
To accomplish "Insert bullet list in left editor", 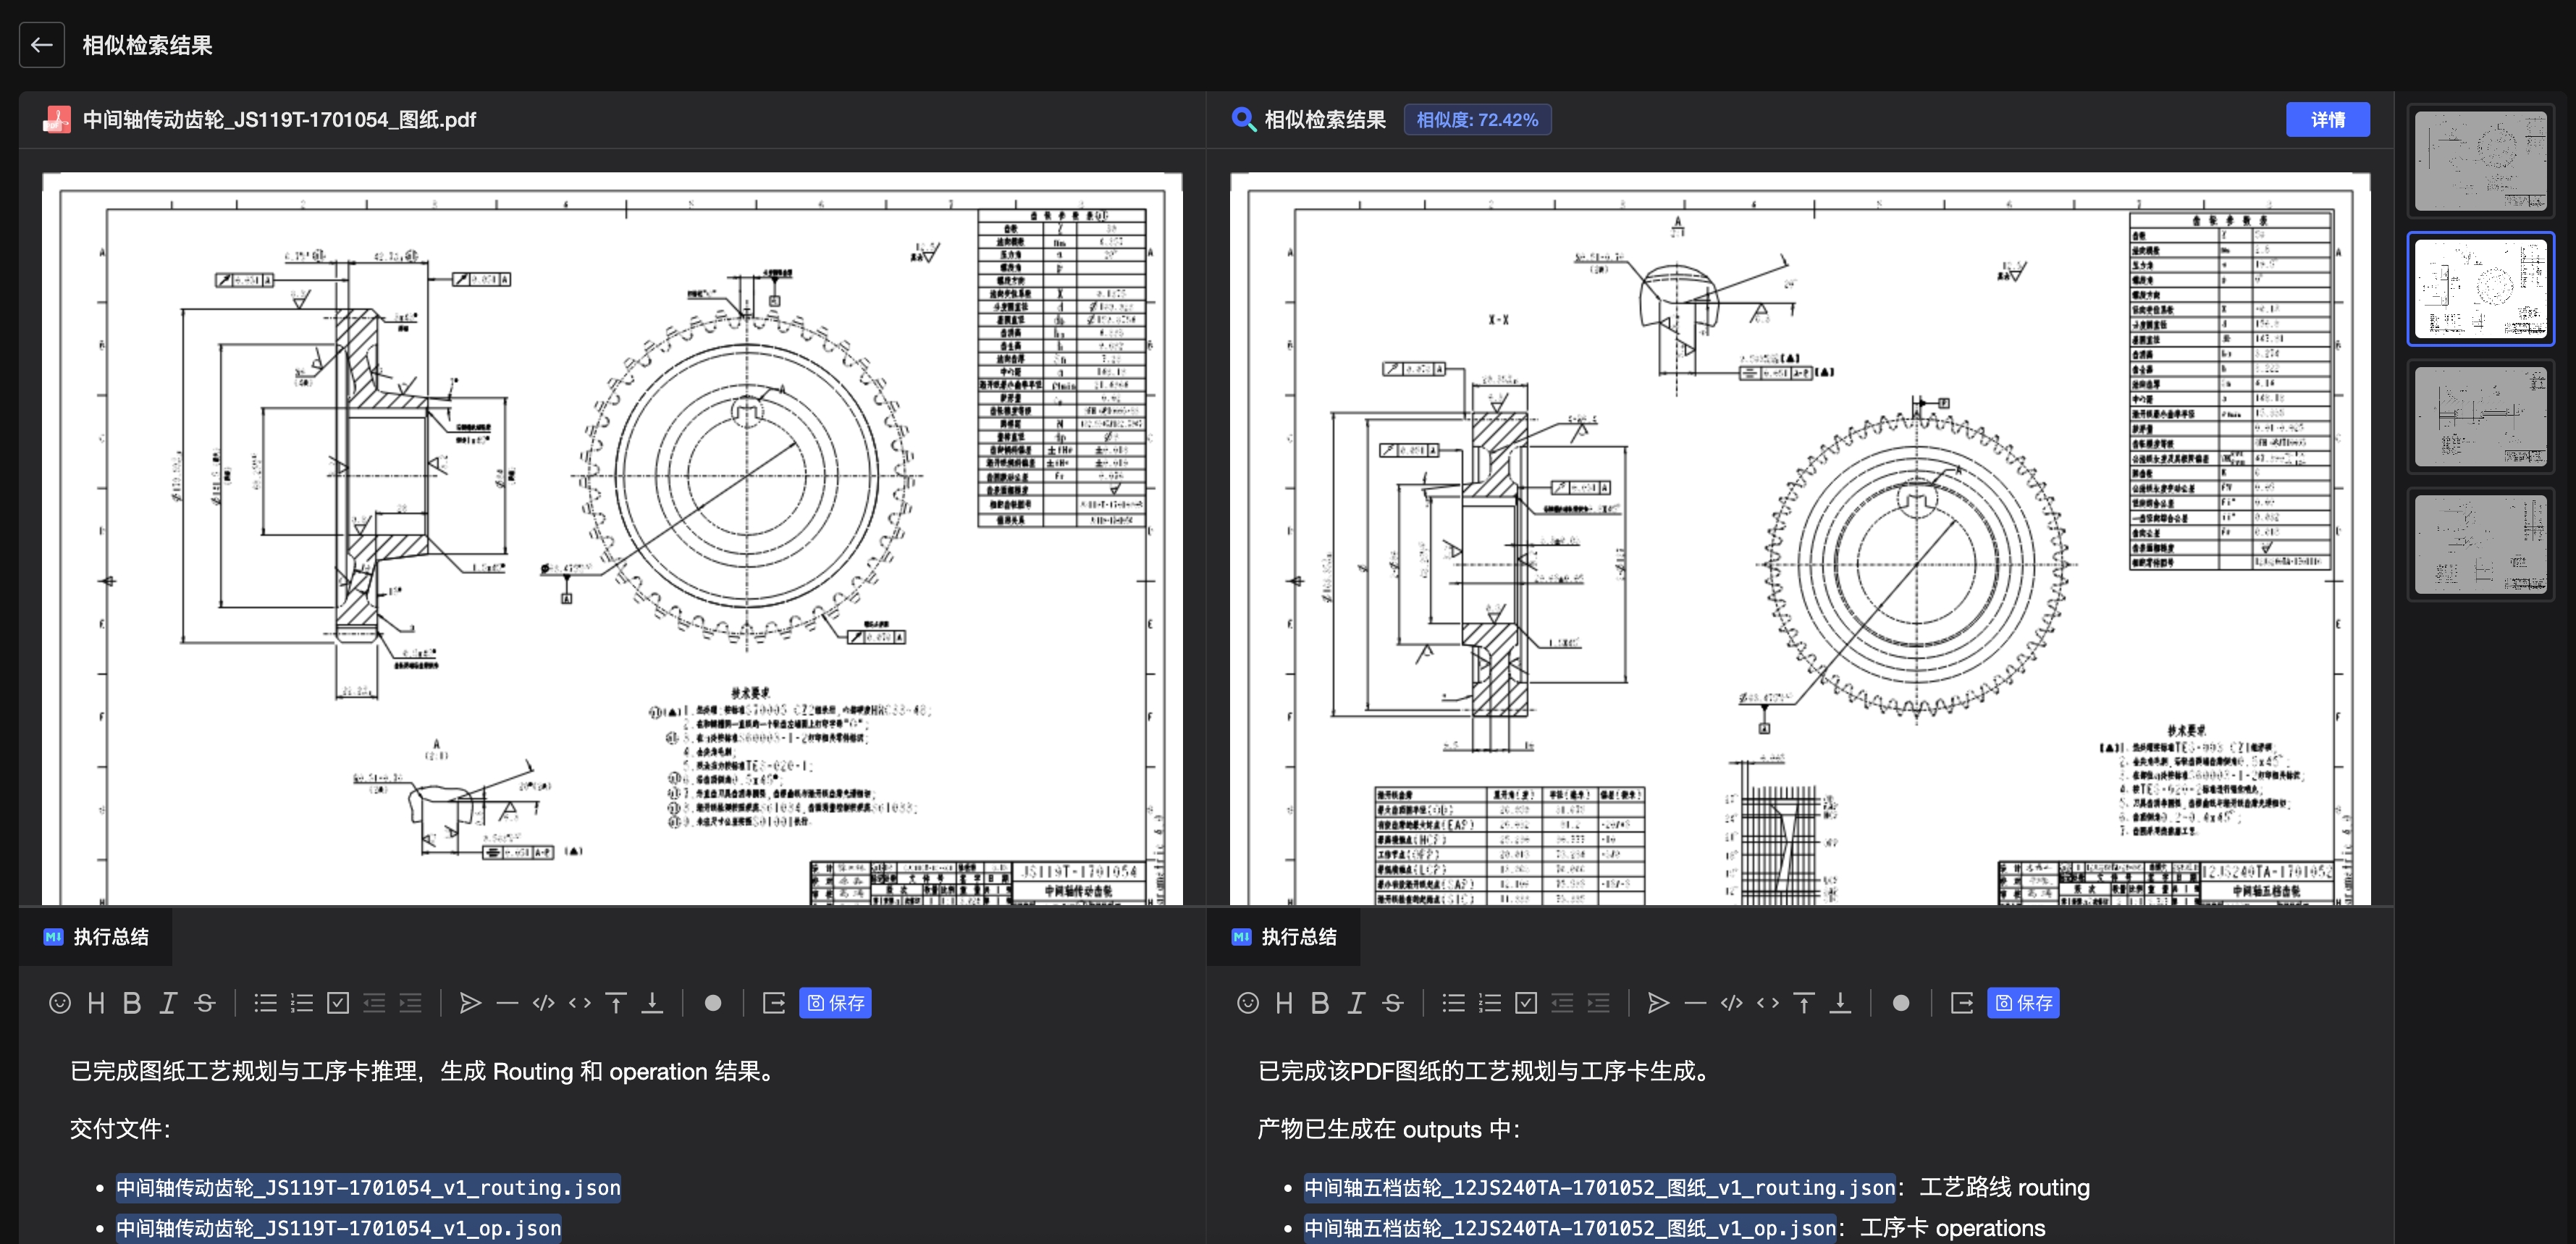I will (265, 1003).
